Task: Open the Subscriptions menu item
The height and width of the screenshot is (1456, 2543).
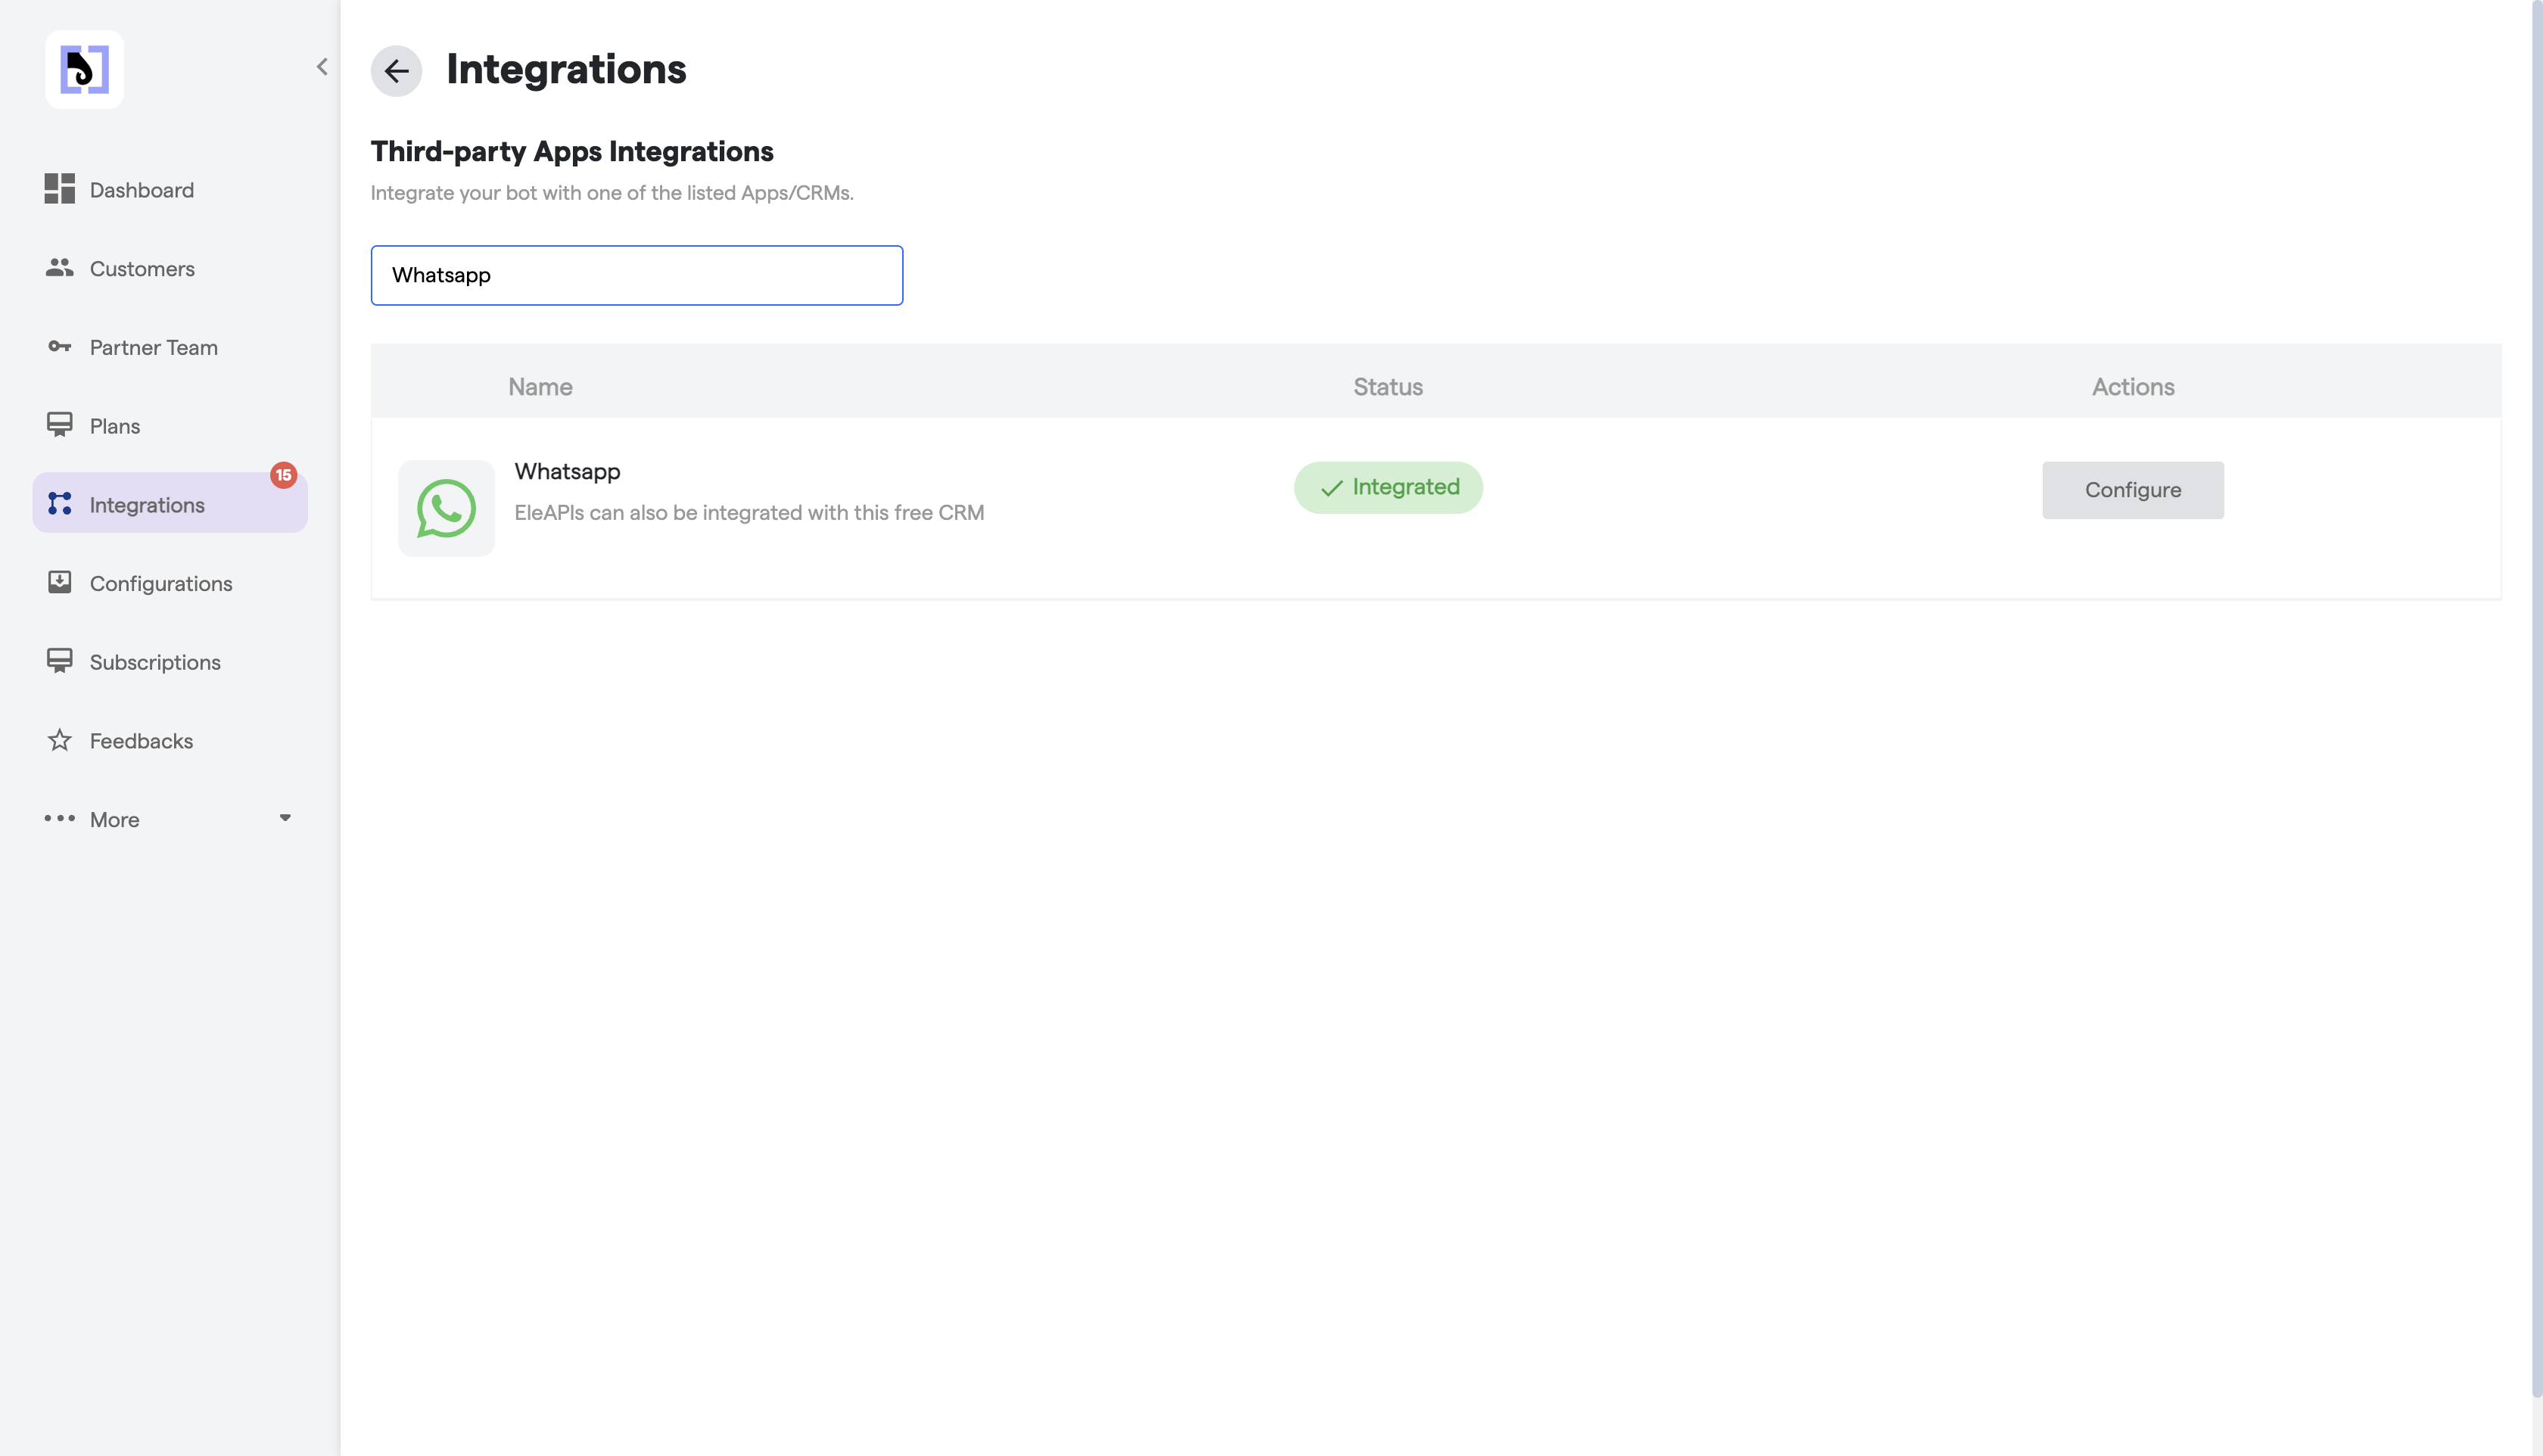Action: 154,662
